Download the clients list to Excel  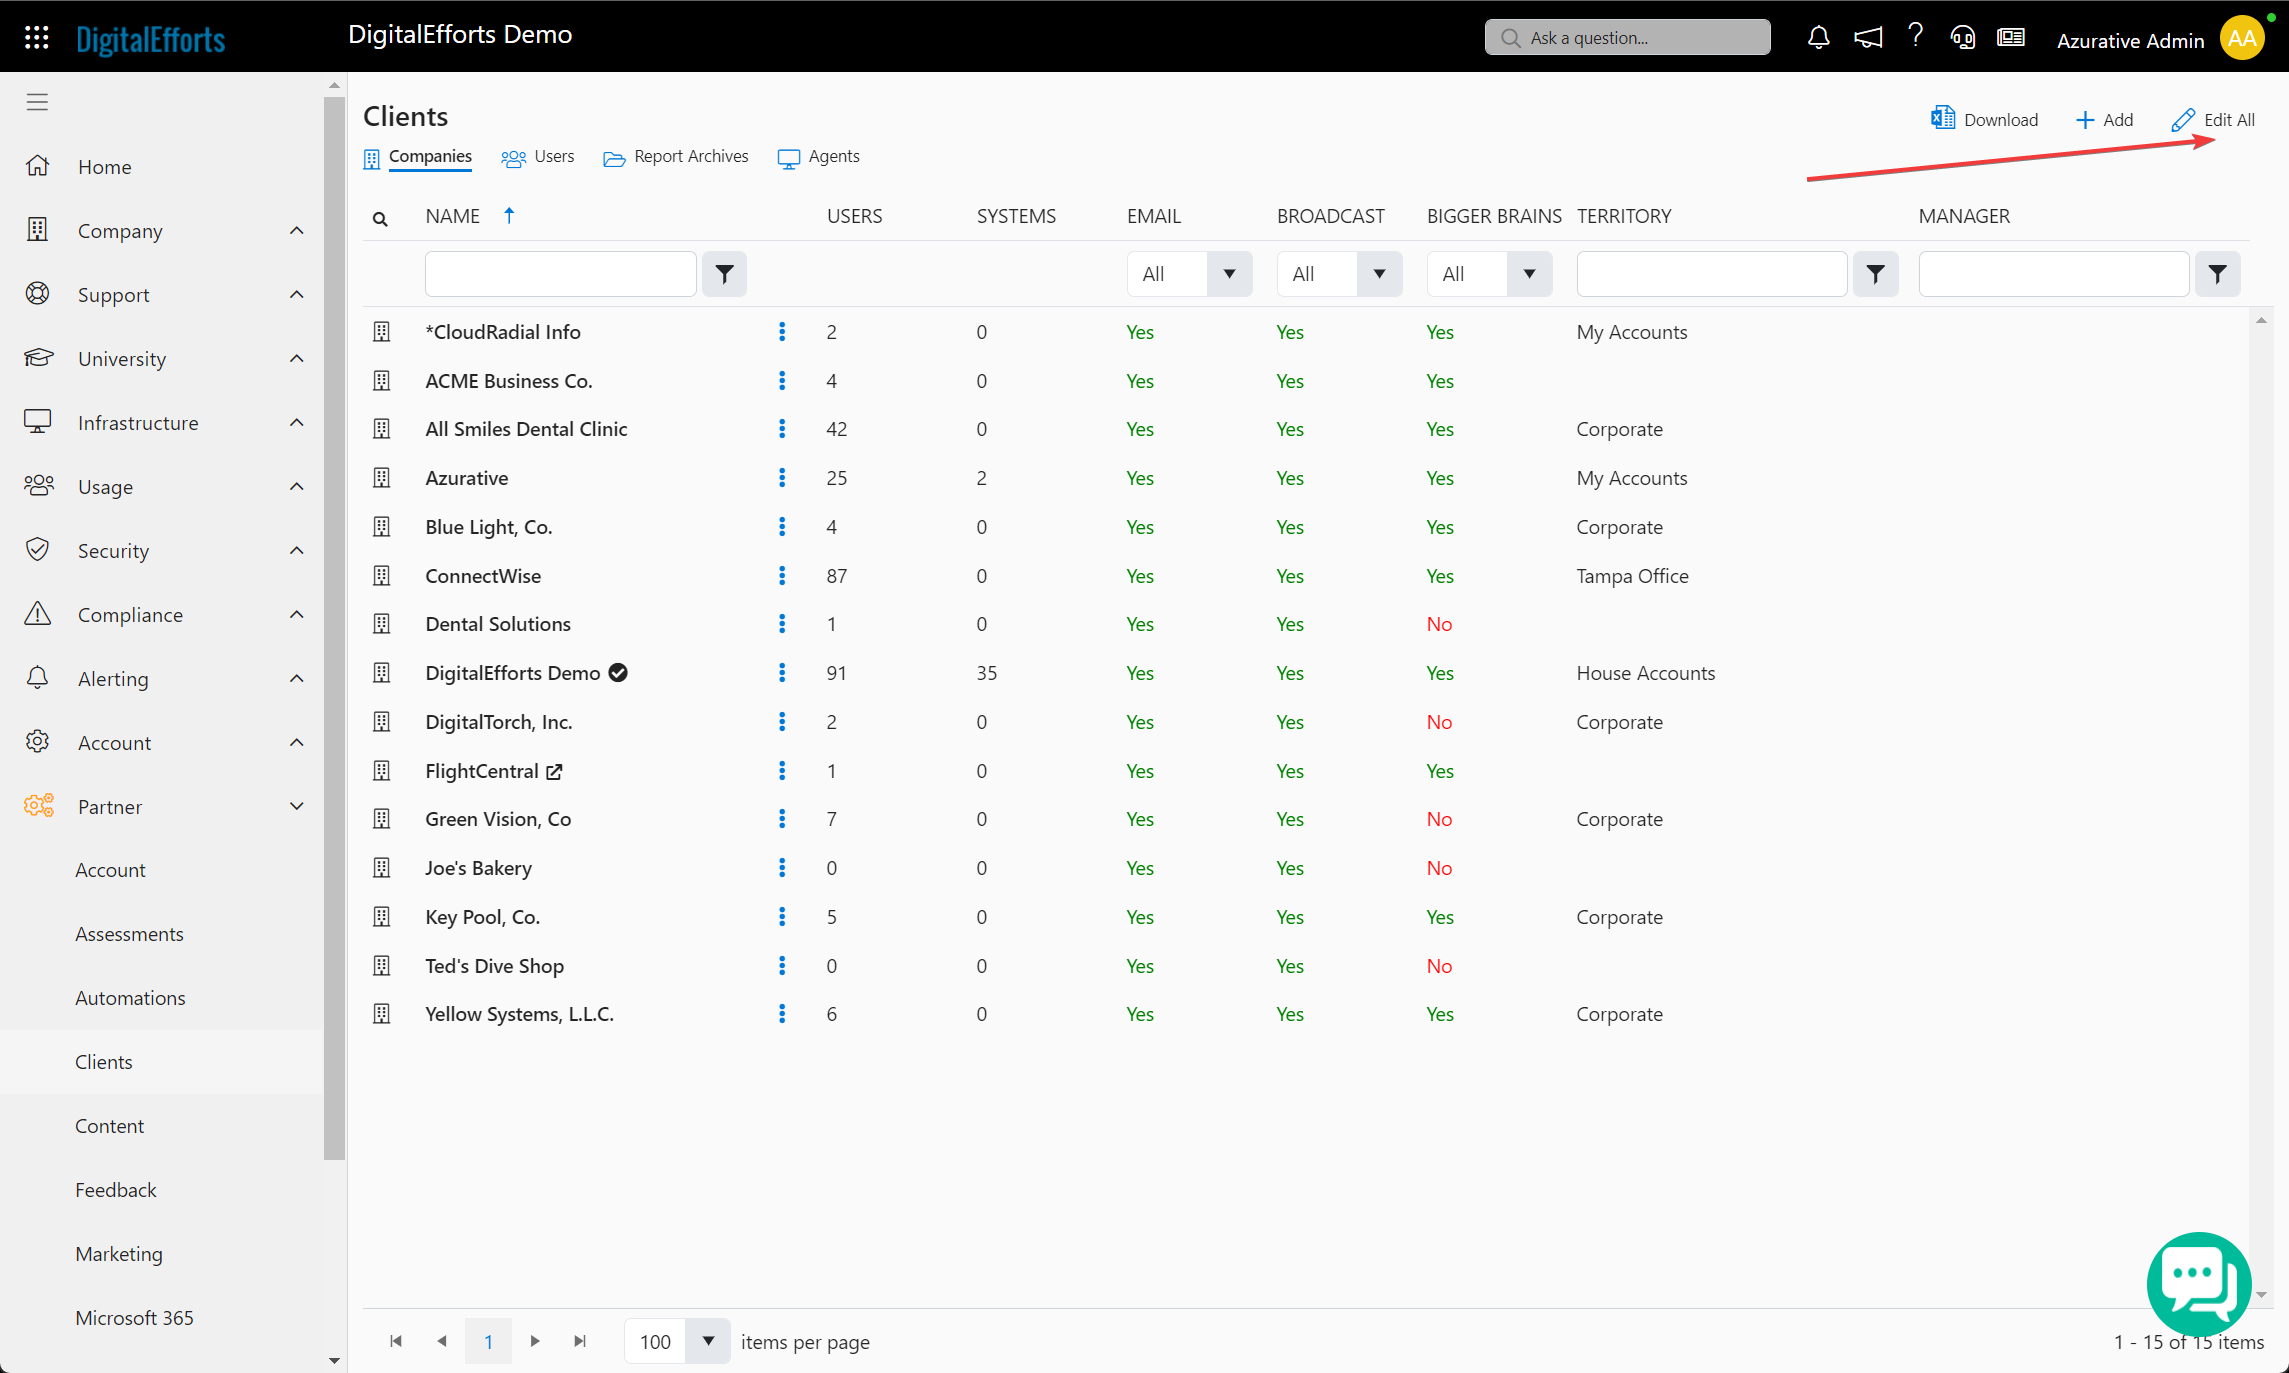[x=1984, y=119]
